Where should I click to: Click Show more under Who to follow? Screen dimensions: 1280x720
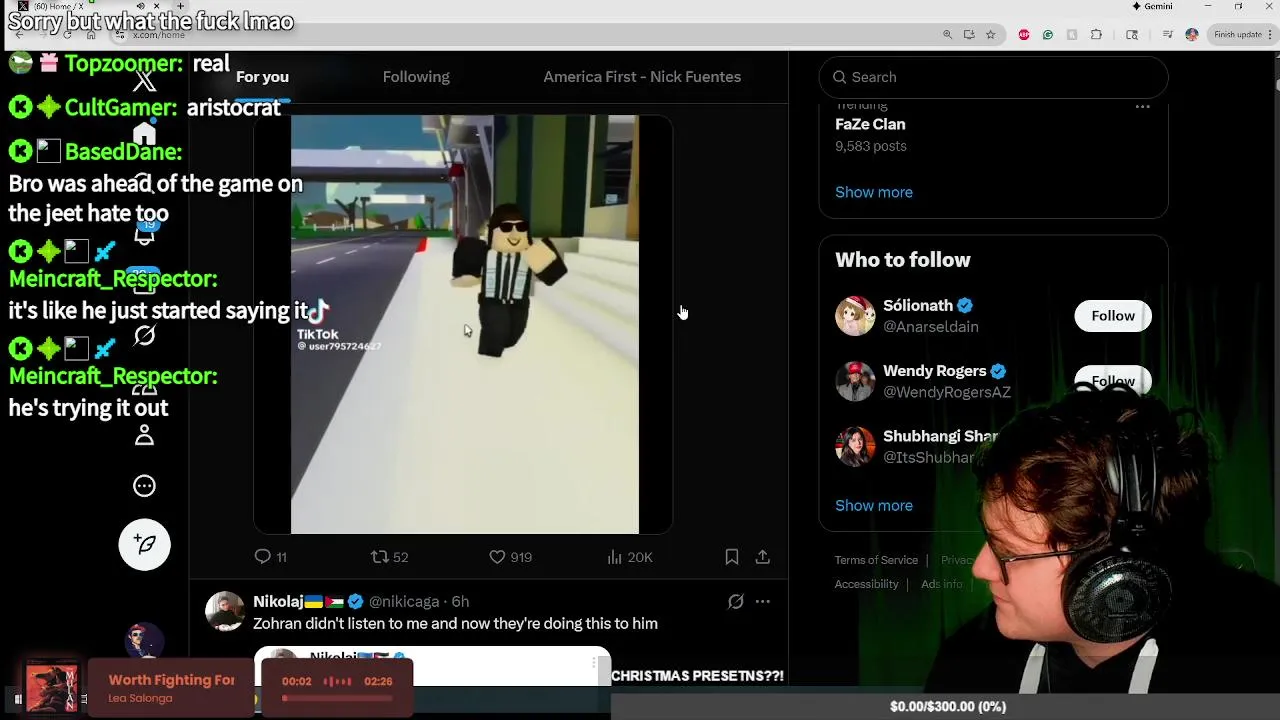(x=874, y=505)
